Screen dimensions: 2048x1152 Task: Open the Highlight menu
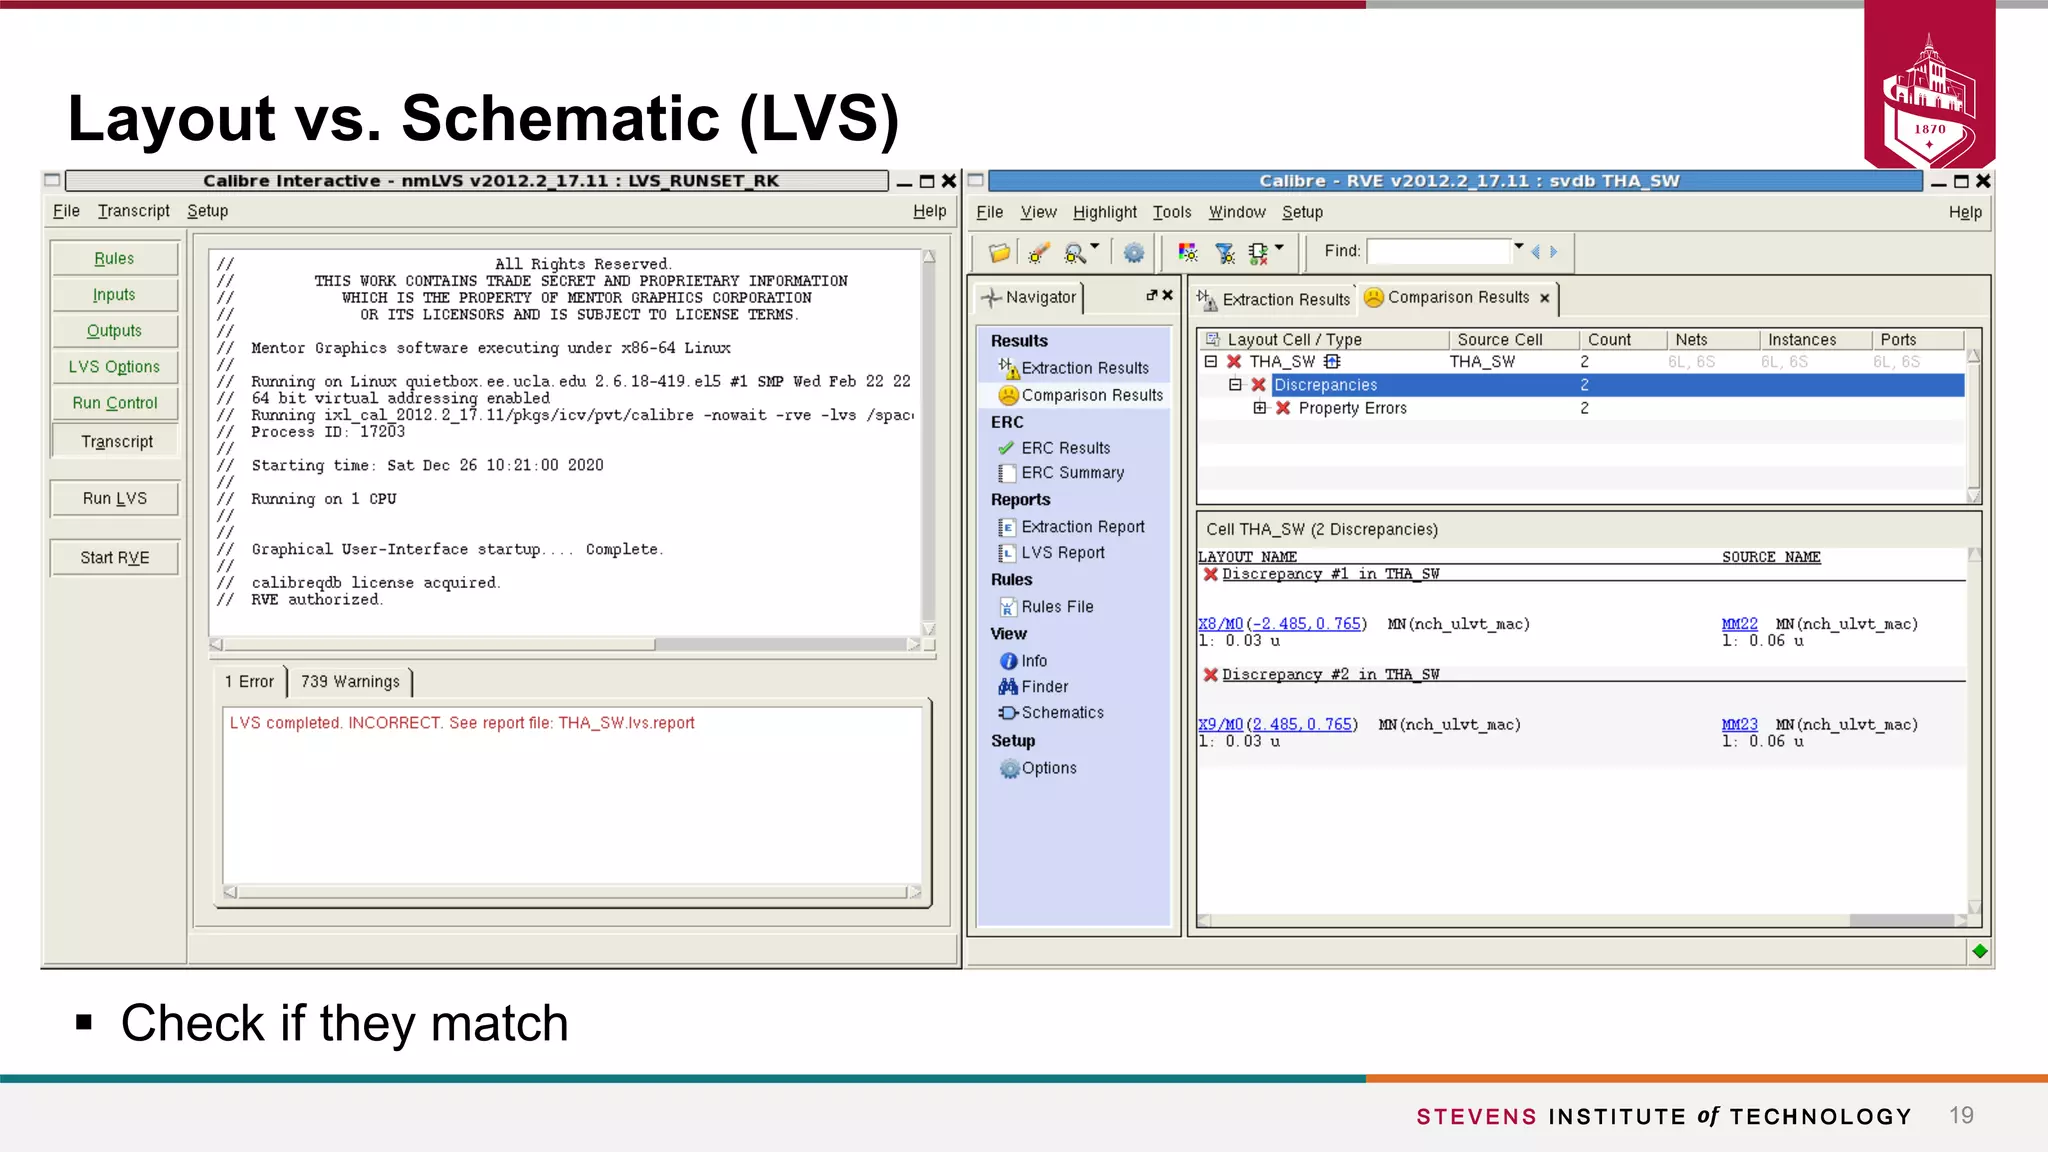pyautogui.click(x=1104, y=212)
